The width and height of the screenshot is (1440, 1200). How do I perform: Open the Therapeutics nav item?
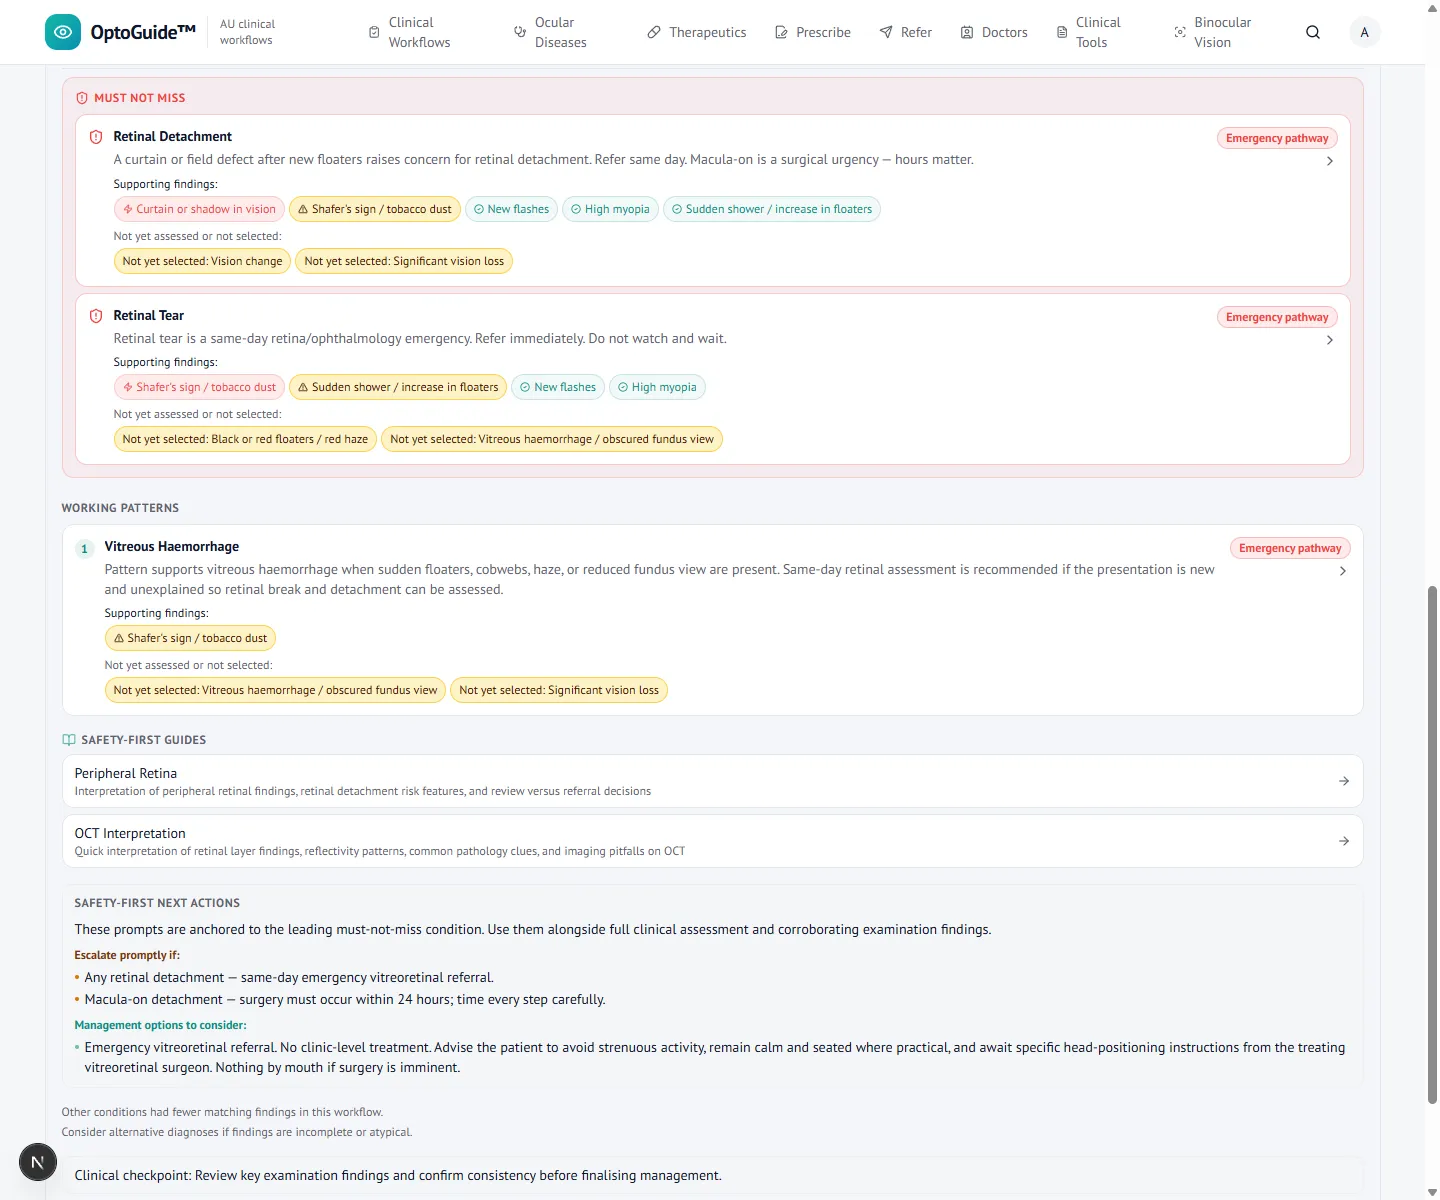tap(697, 32)
